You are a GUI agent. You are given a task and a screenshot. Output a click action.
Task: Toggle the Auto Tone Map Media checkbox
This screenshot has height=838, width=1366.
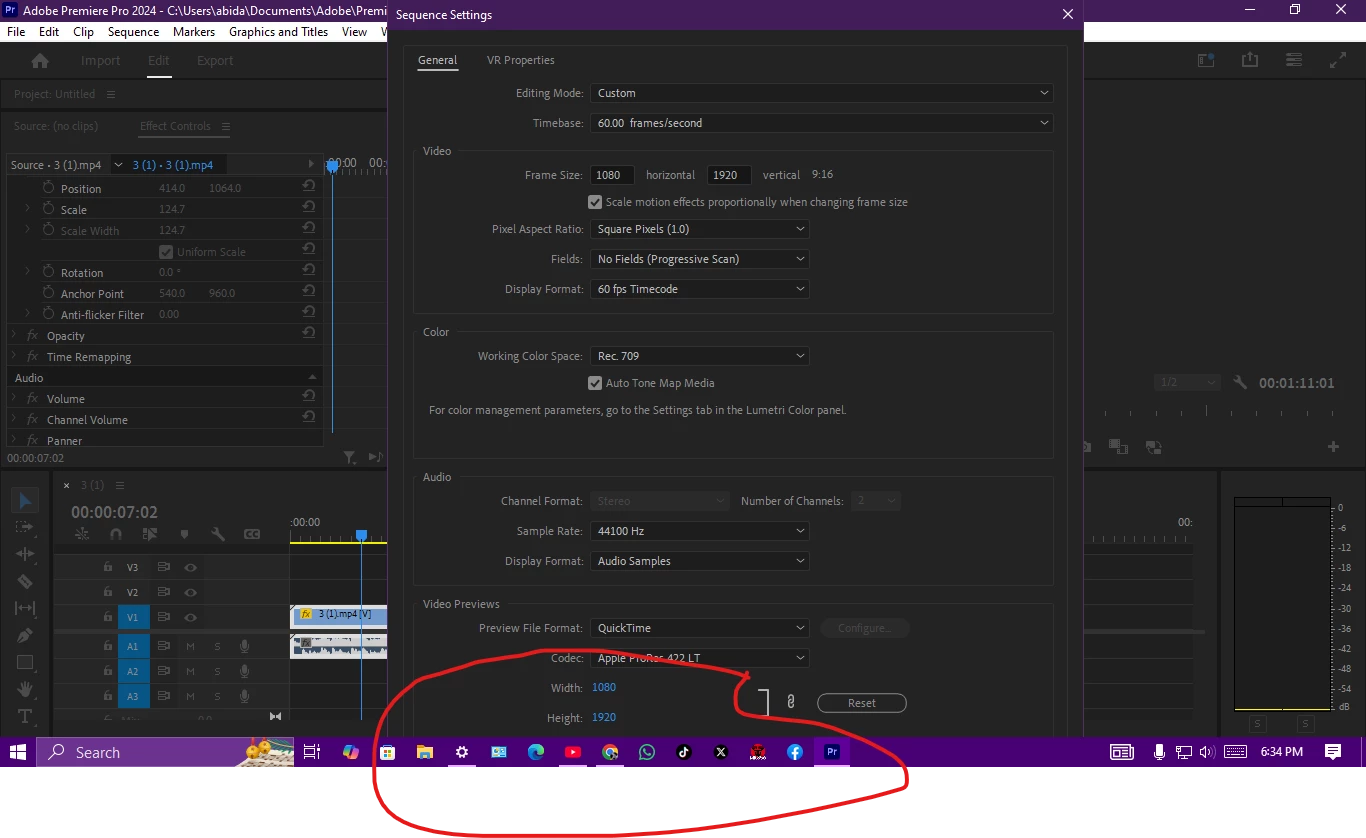595,383
